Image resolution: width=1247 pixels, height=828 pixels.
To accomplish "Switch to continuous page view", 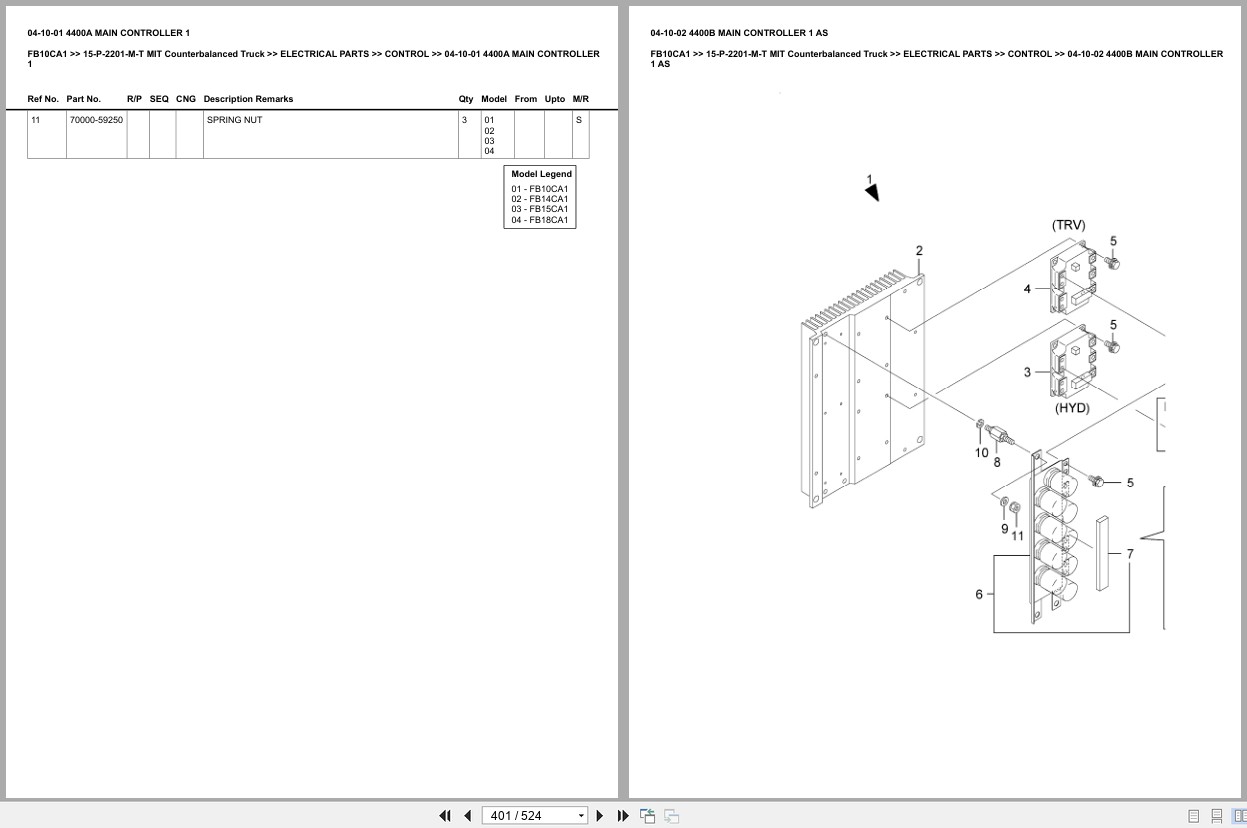I will pos(1216,816).
